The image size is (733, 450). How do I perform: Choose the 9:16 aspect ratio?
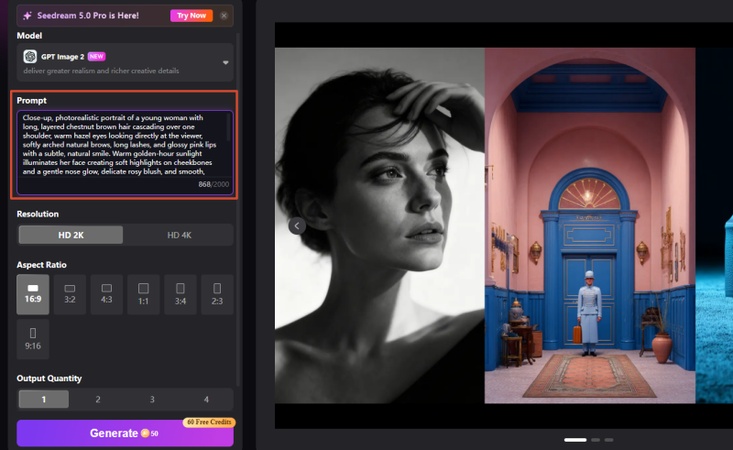(x=33, y=339)
